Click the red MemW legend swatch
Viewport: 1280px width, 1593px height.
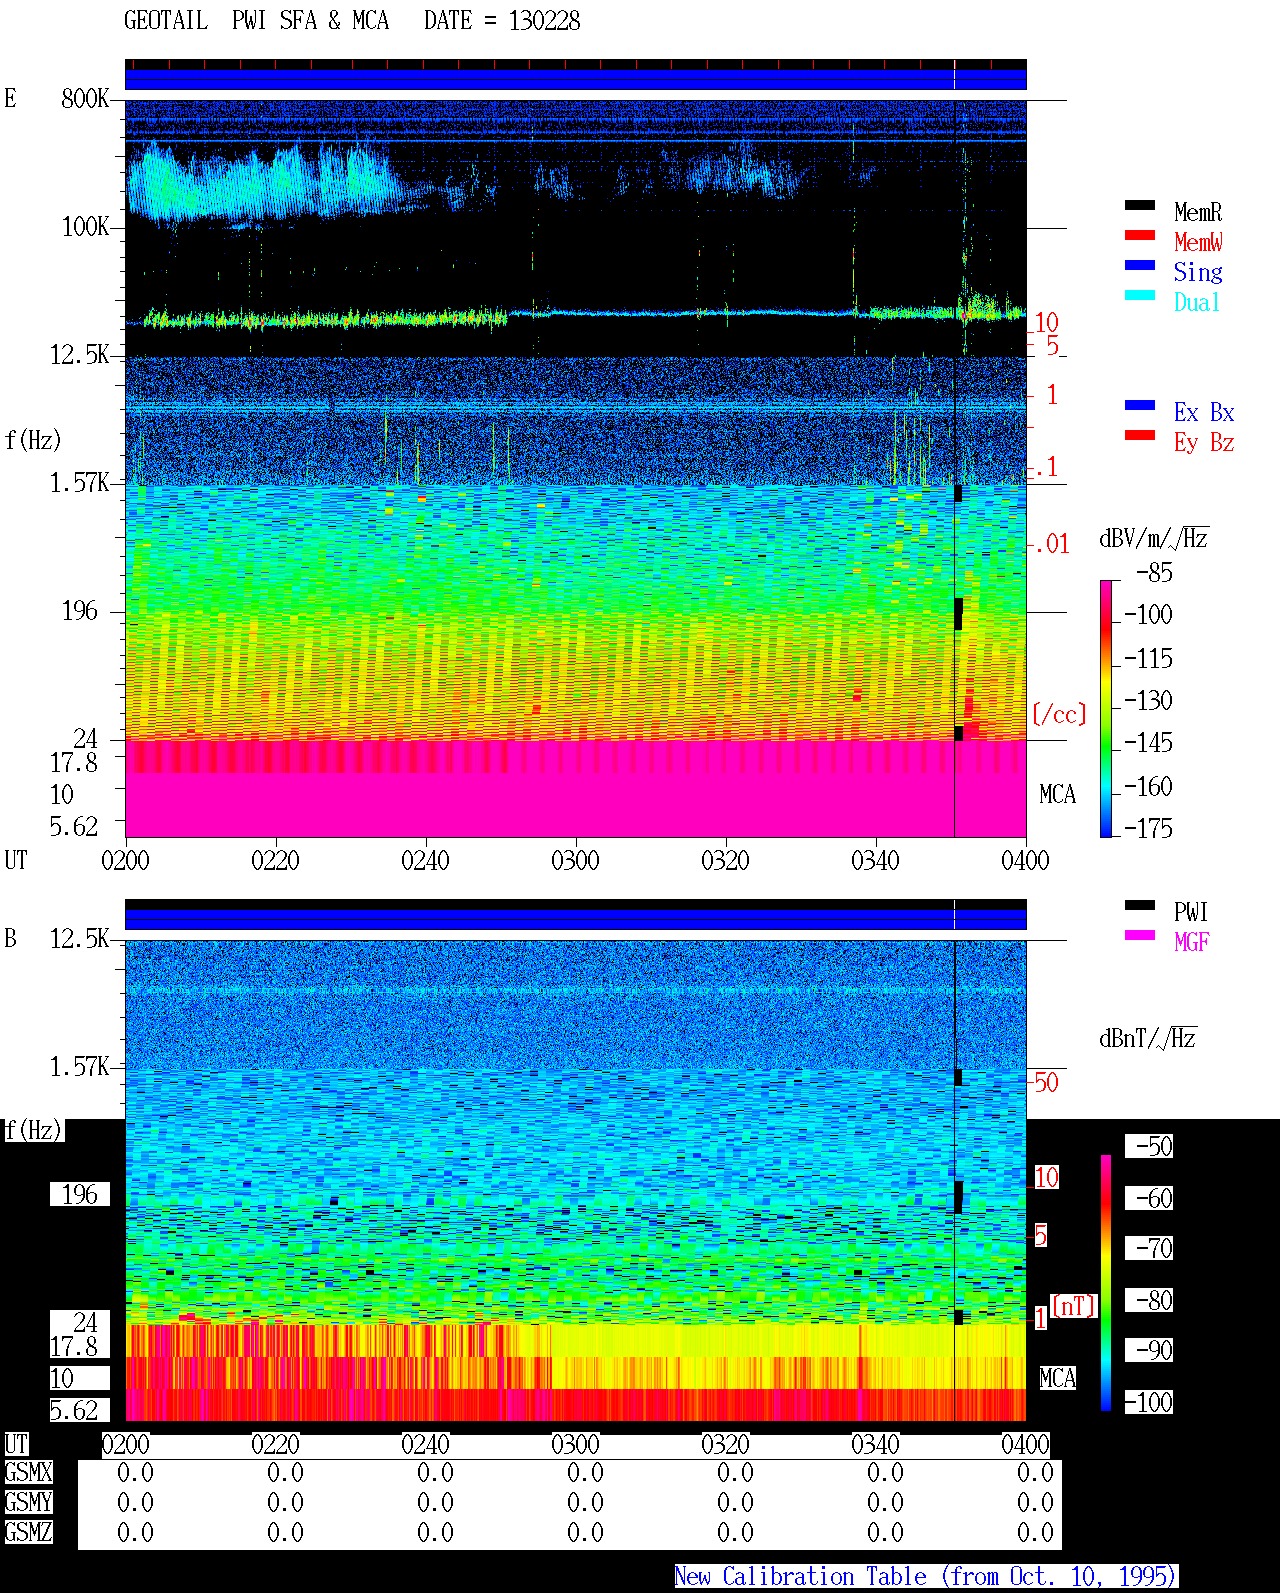click(1140, 236)
